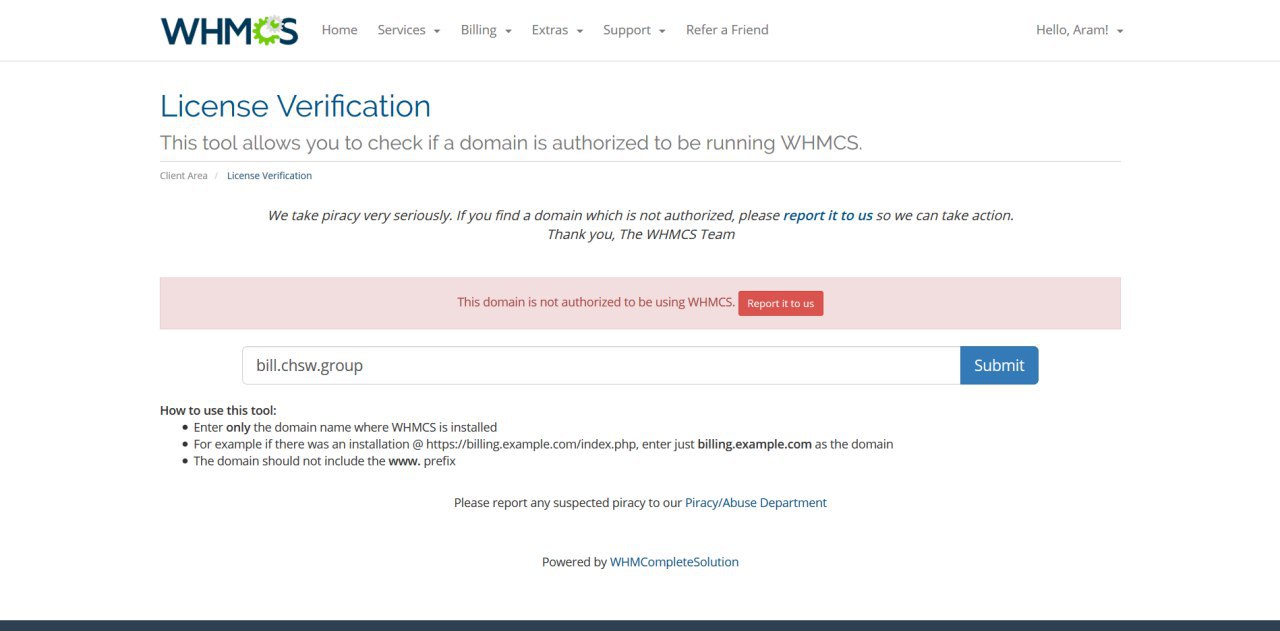Focus the domain input field
Image resolution: width=1280 pixels, height=631 pixels.
[601, 365]
